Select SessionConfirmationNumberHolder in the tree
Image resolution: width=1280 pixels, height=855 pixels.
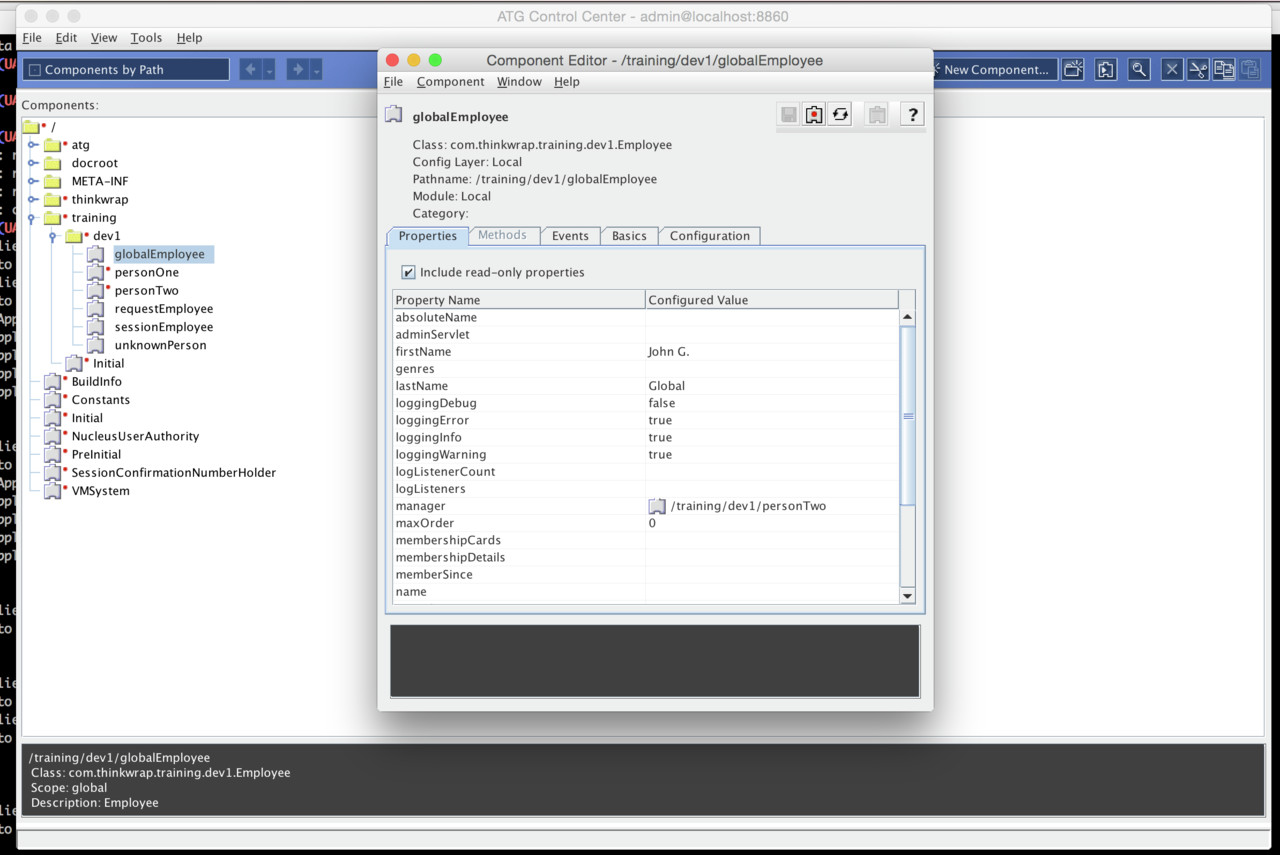[x=173, y=472]
